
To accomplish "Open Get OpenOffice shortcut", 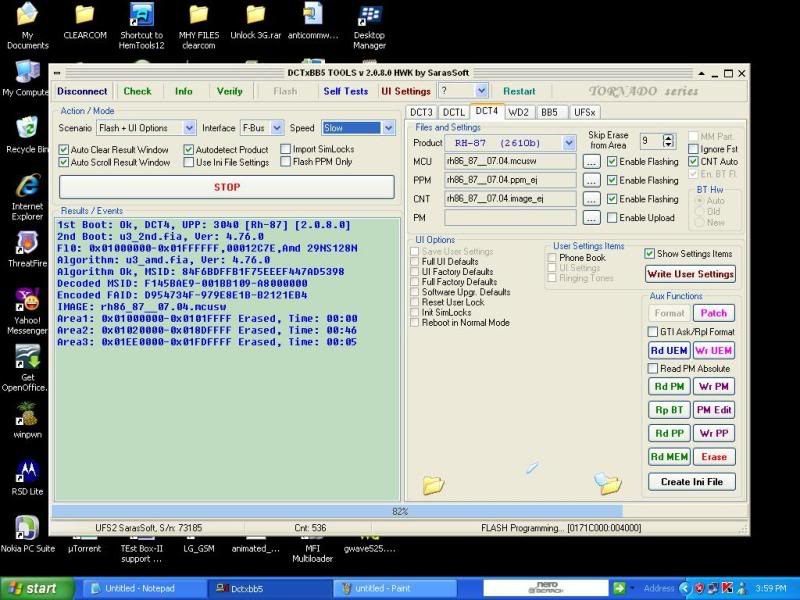I will pos(27,368).
